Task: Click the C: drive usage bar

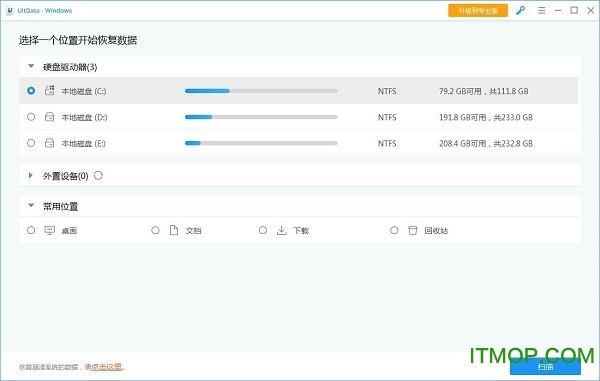Action: pos(261,91)
